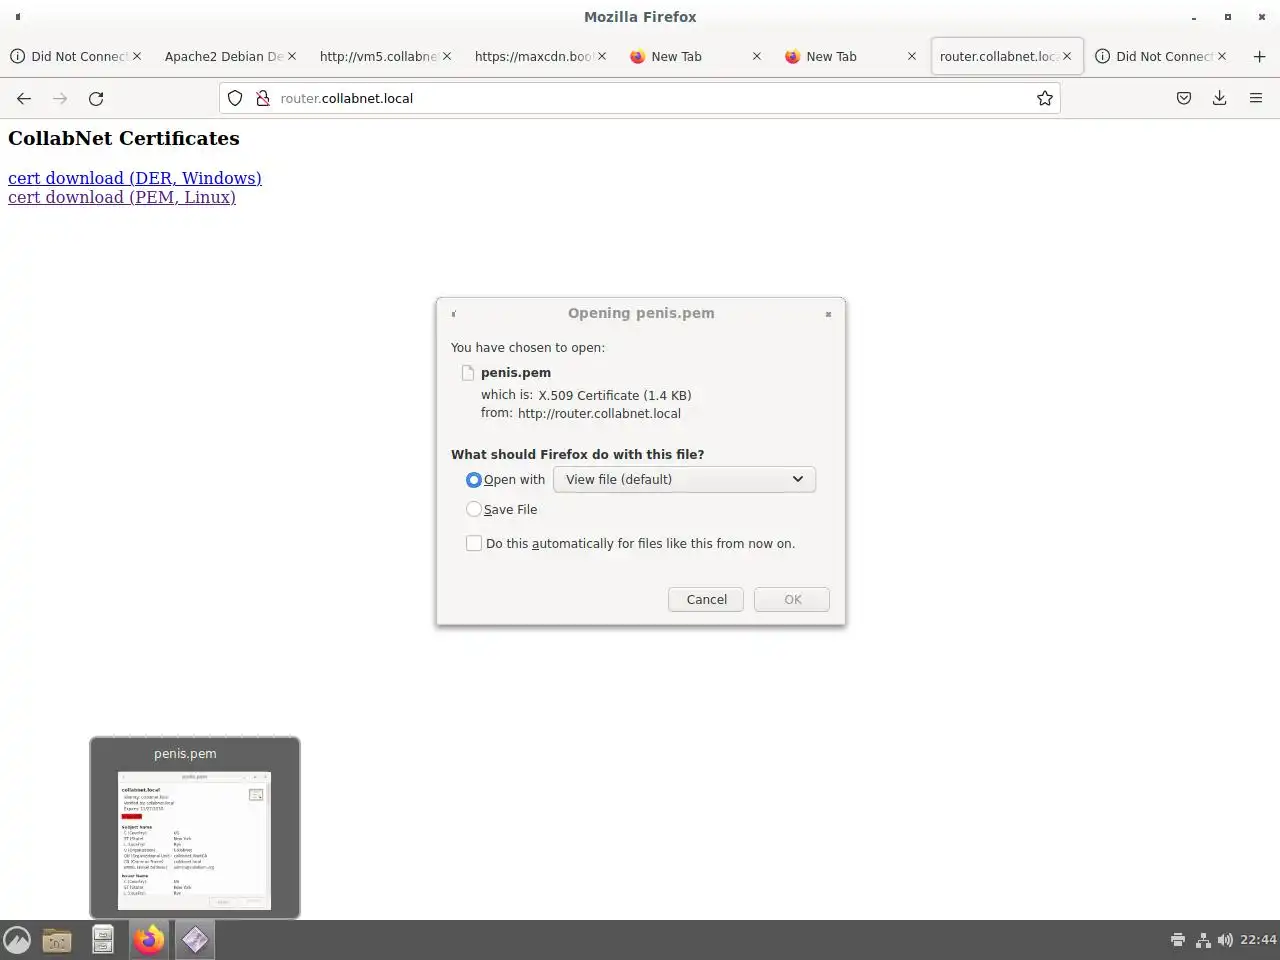1280x960 pixels.
Task: Switch to the http://vm5.collabnet tab
Action: tap(378, 56)
